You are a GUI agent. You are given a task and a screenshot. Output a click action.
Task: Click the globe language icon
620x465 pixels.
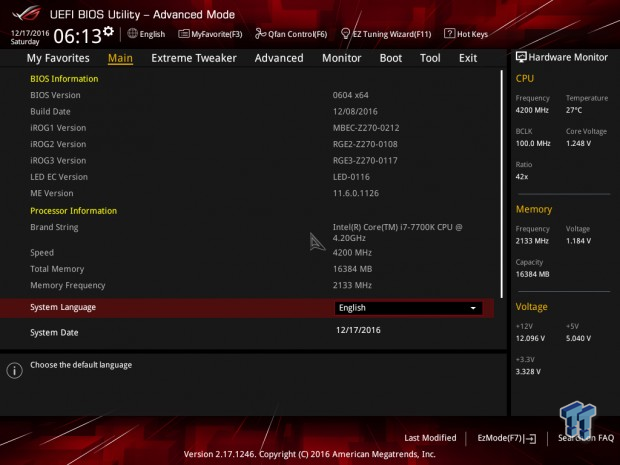tap(132, 34)
